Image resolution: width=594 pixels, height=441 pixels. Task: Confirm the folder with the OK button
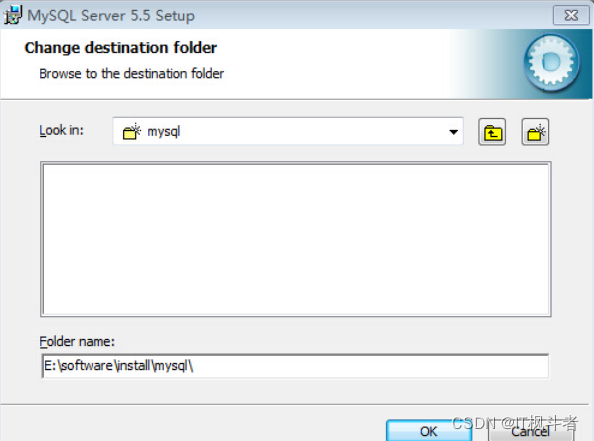point(428,431)
